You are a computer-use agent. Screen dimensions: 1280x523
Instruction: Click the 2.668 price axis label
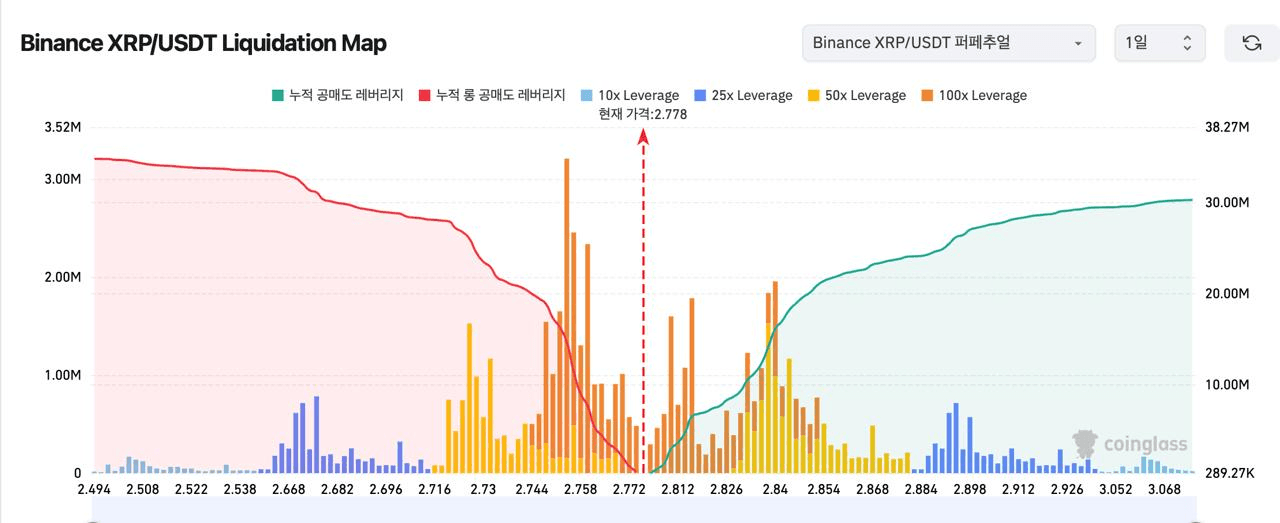[288, 489]
